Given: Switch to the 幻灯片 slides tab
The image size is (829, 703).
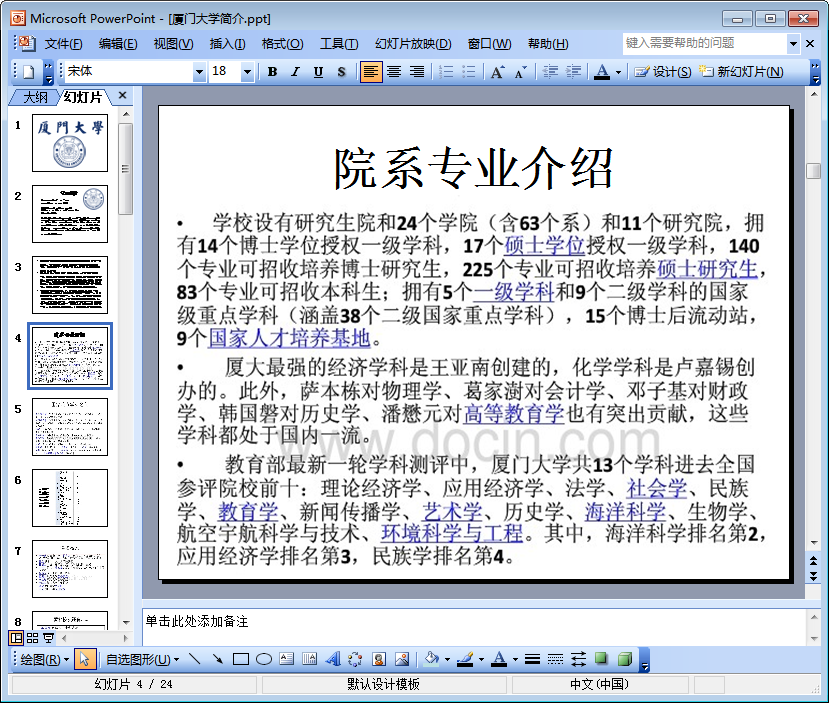Looking at the screenshot, I should [83, 97].
